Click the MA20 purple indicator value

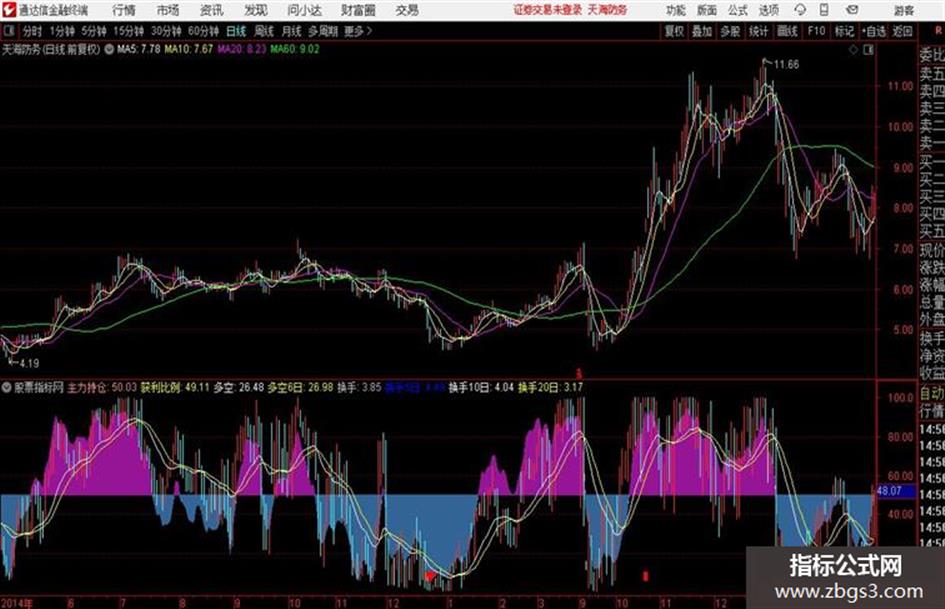(242, 49)
